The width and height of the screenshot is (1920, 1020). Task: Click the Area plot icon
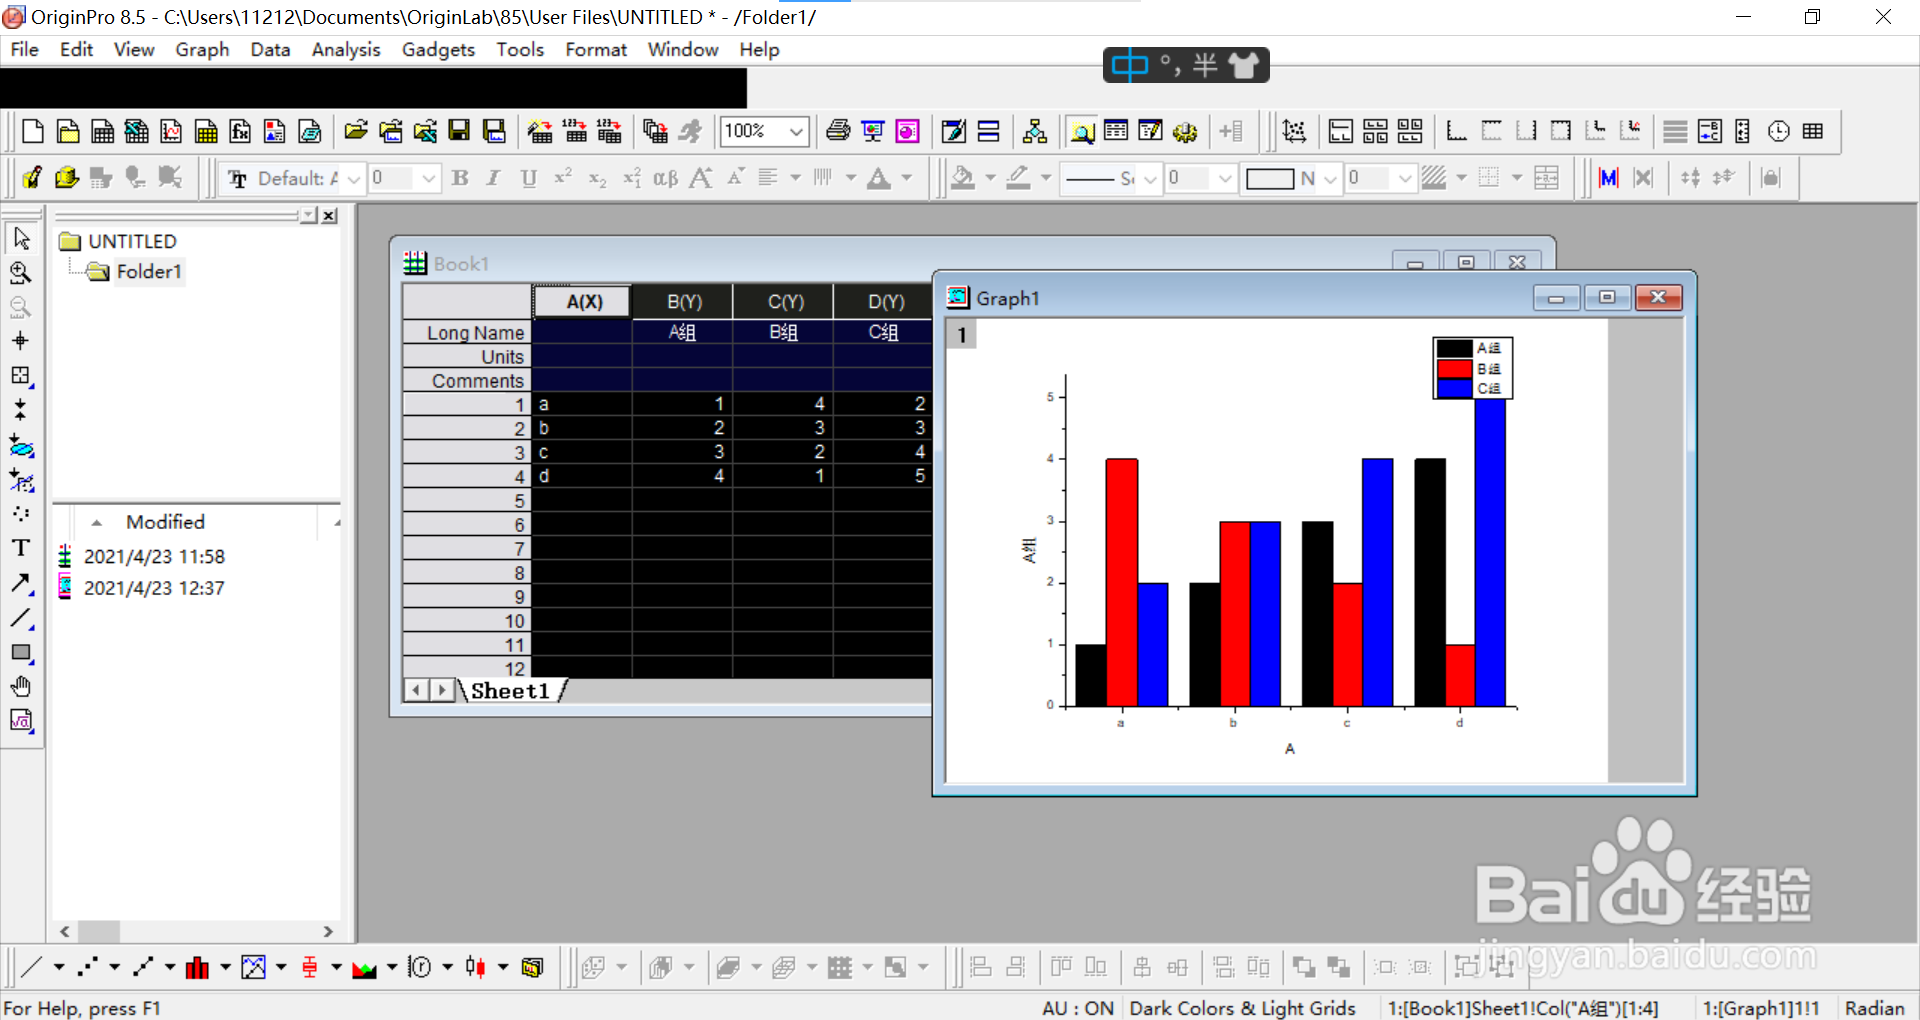364,967
